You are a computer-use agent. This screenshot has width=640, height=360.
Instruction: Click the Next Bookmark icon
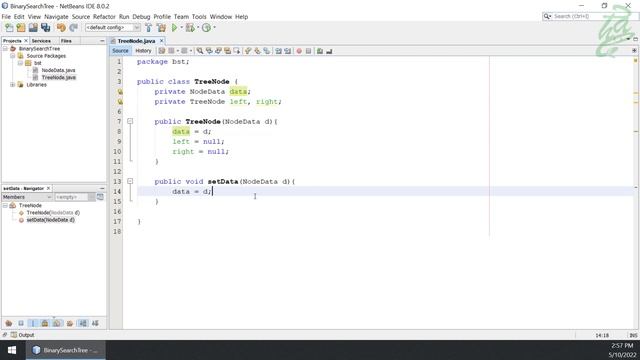(x=257, y=51)
